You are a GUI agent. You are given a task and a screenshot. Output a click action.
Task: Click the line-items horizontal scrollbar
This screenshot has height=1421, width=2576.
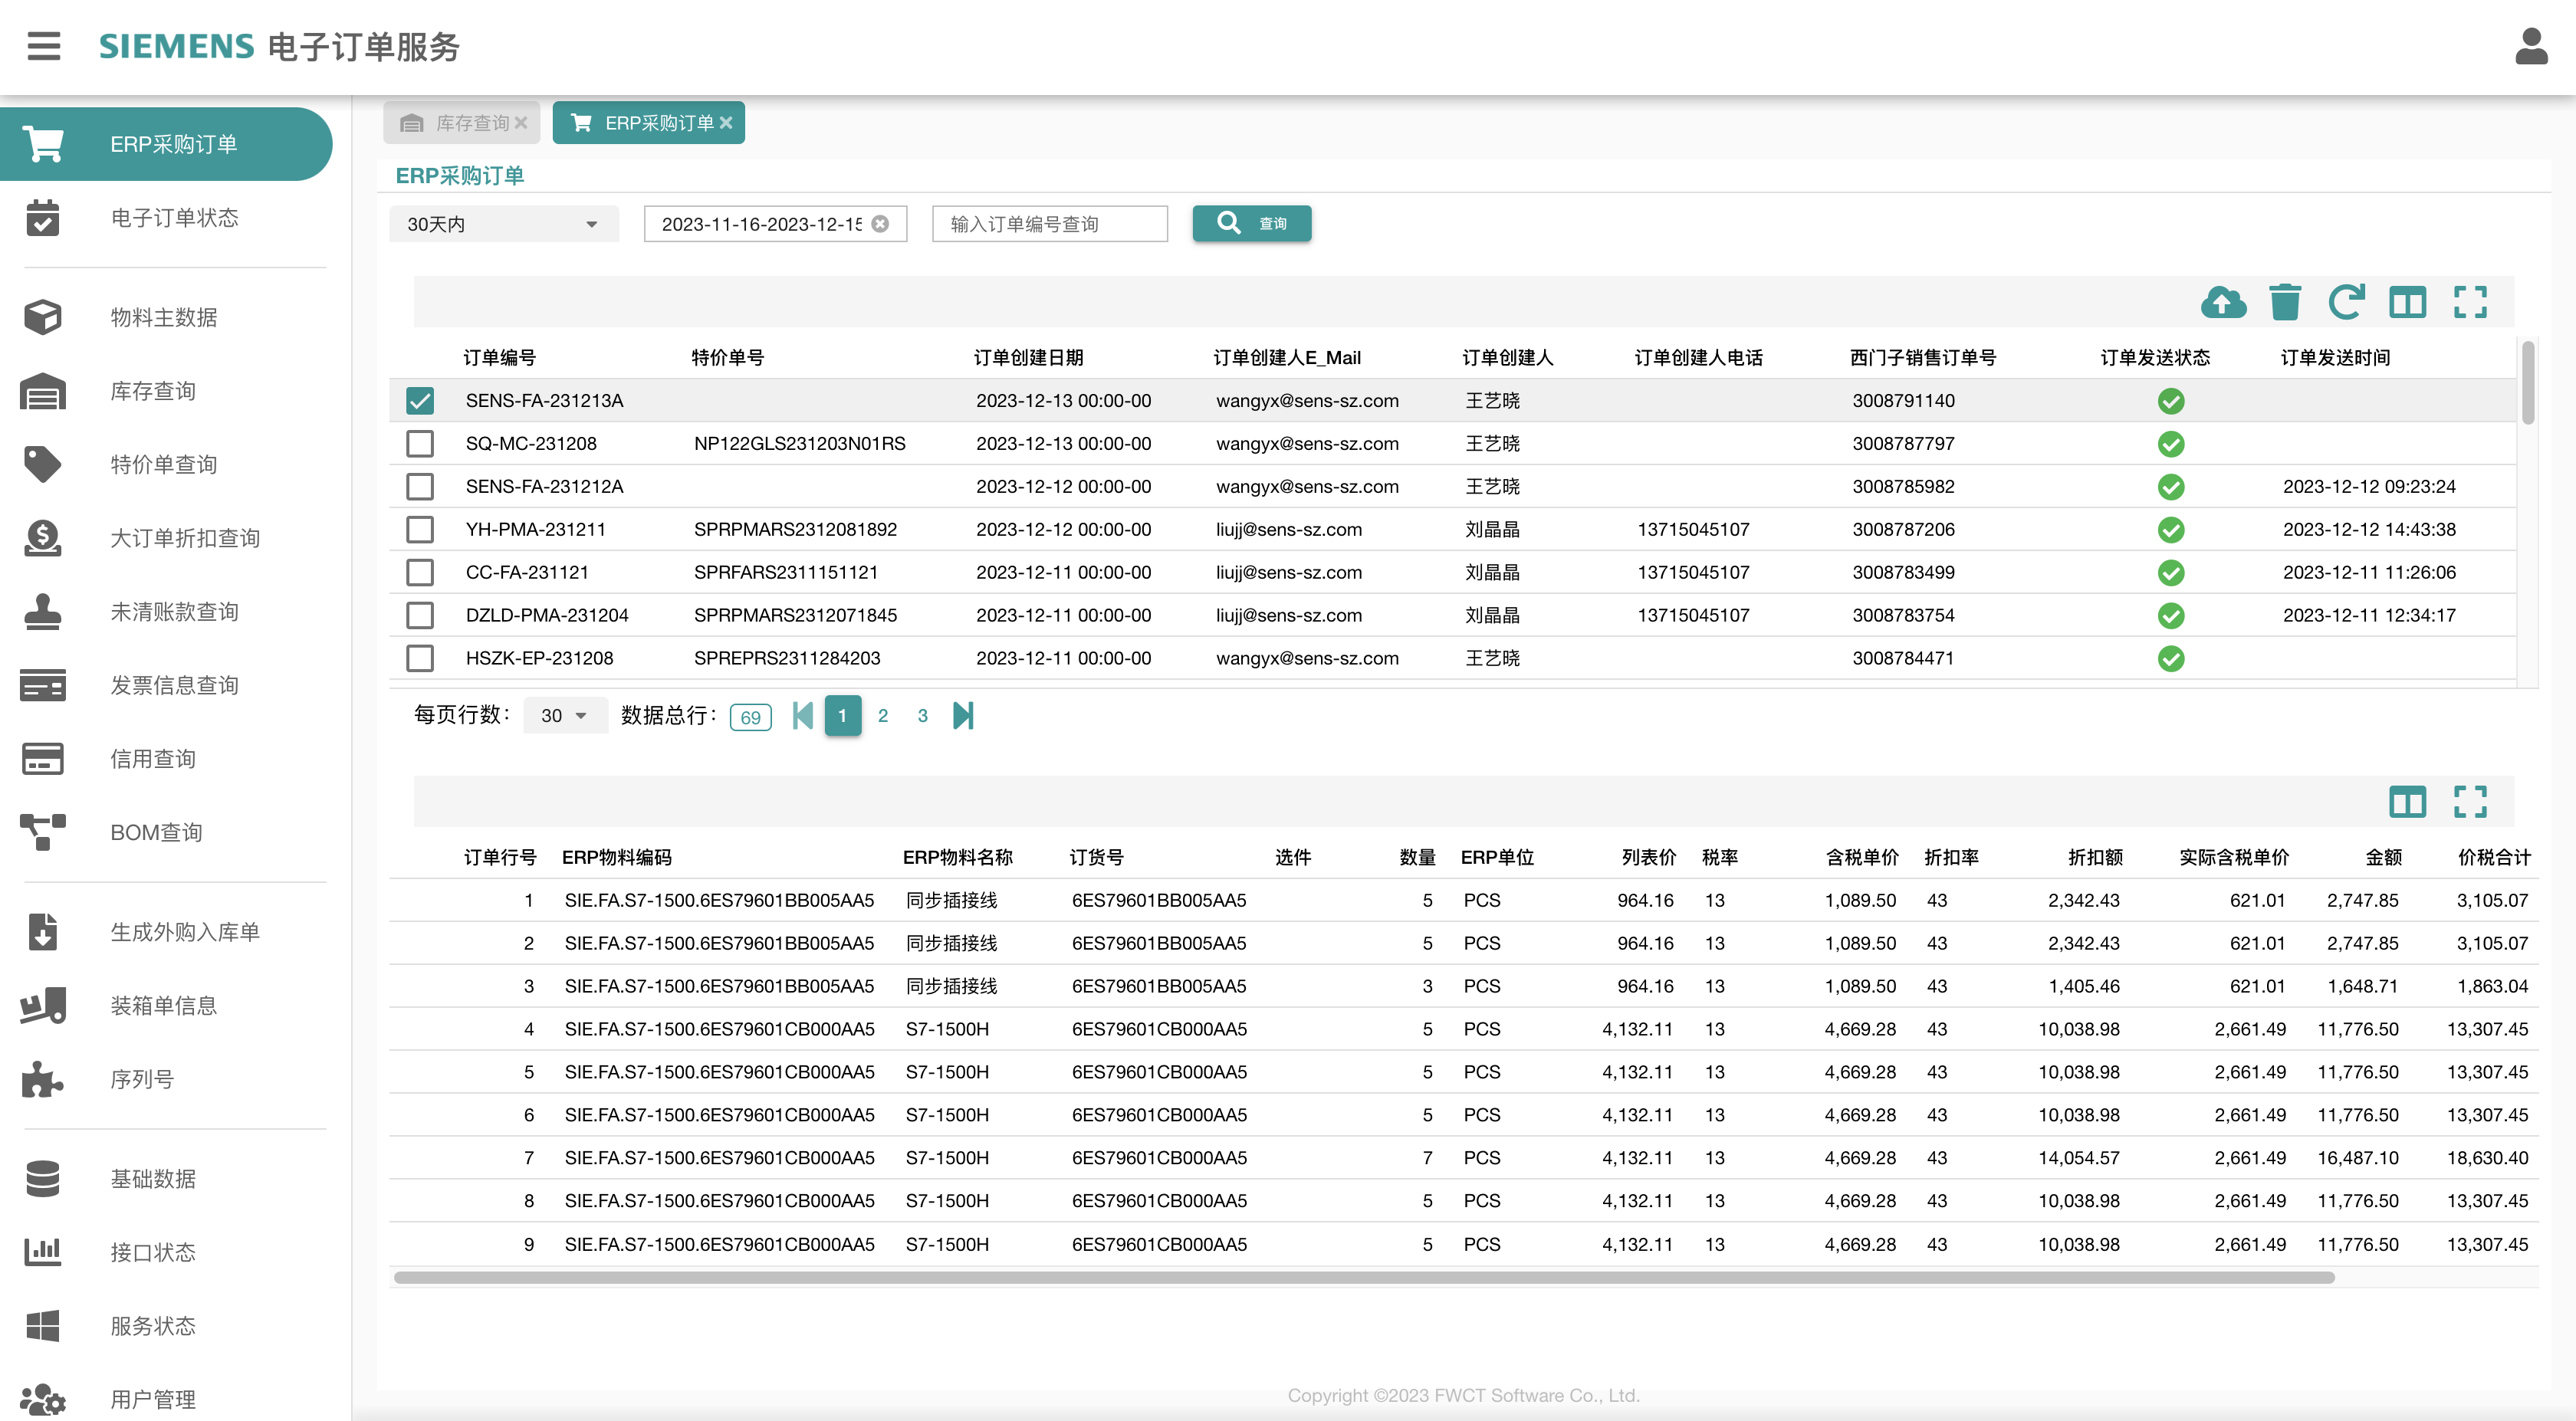pos(1364,1277)
